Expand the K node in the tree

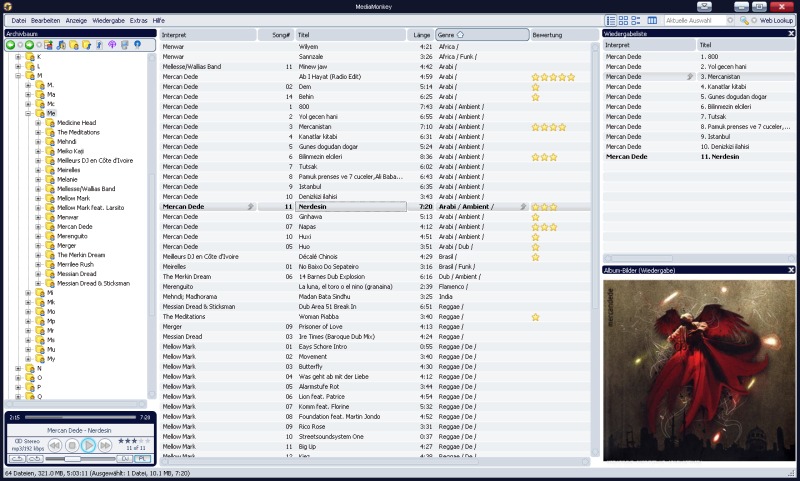pos(18,57)
